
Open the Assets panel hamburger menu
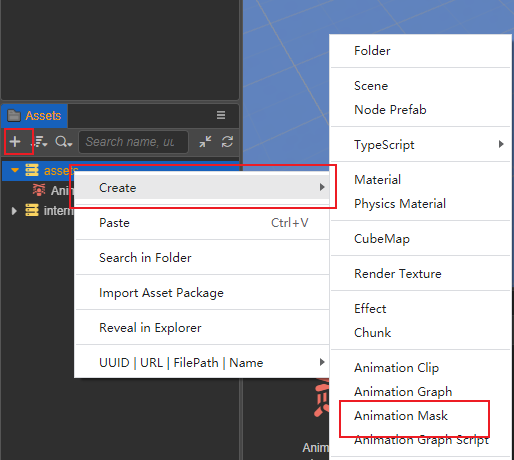[221, 115]
